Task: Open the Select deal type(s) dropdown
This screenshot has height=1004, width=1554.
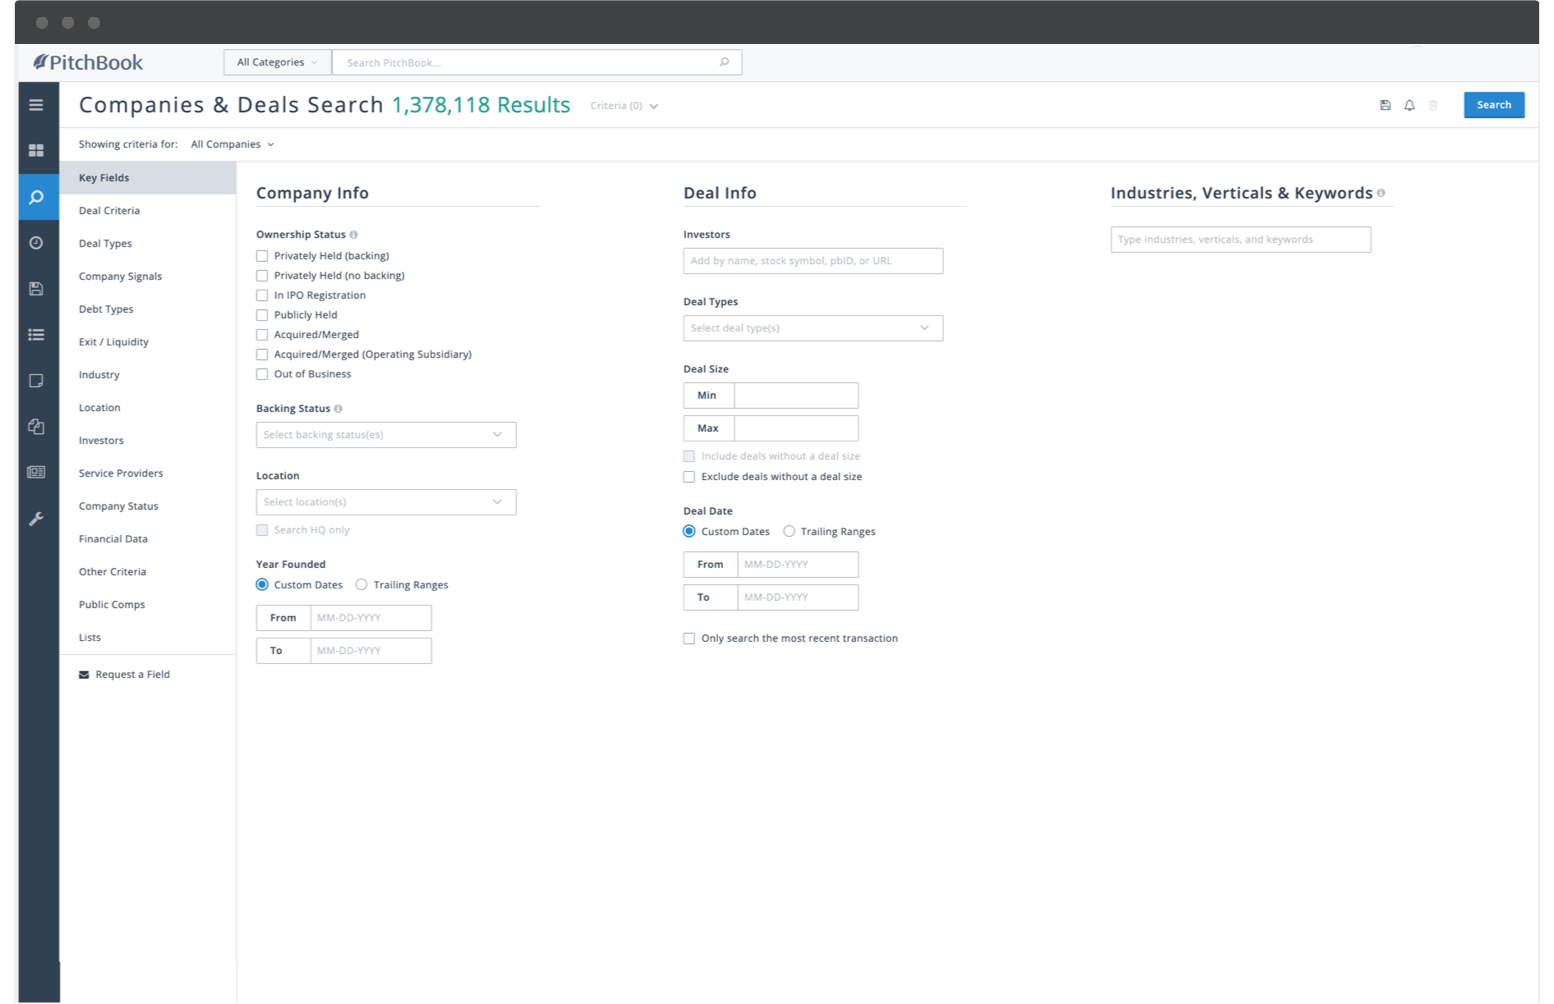Action: point(812,328)
